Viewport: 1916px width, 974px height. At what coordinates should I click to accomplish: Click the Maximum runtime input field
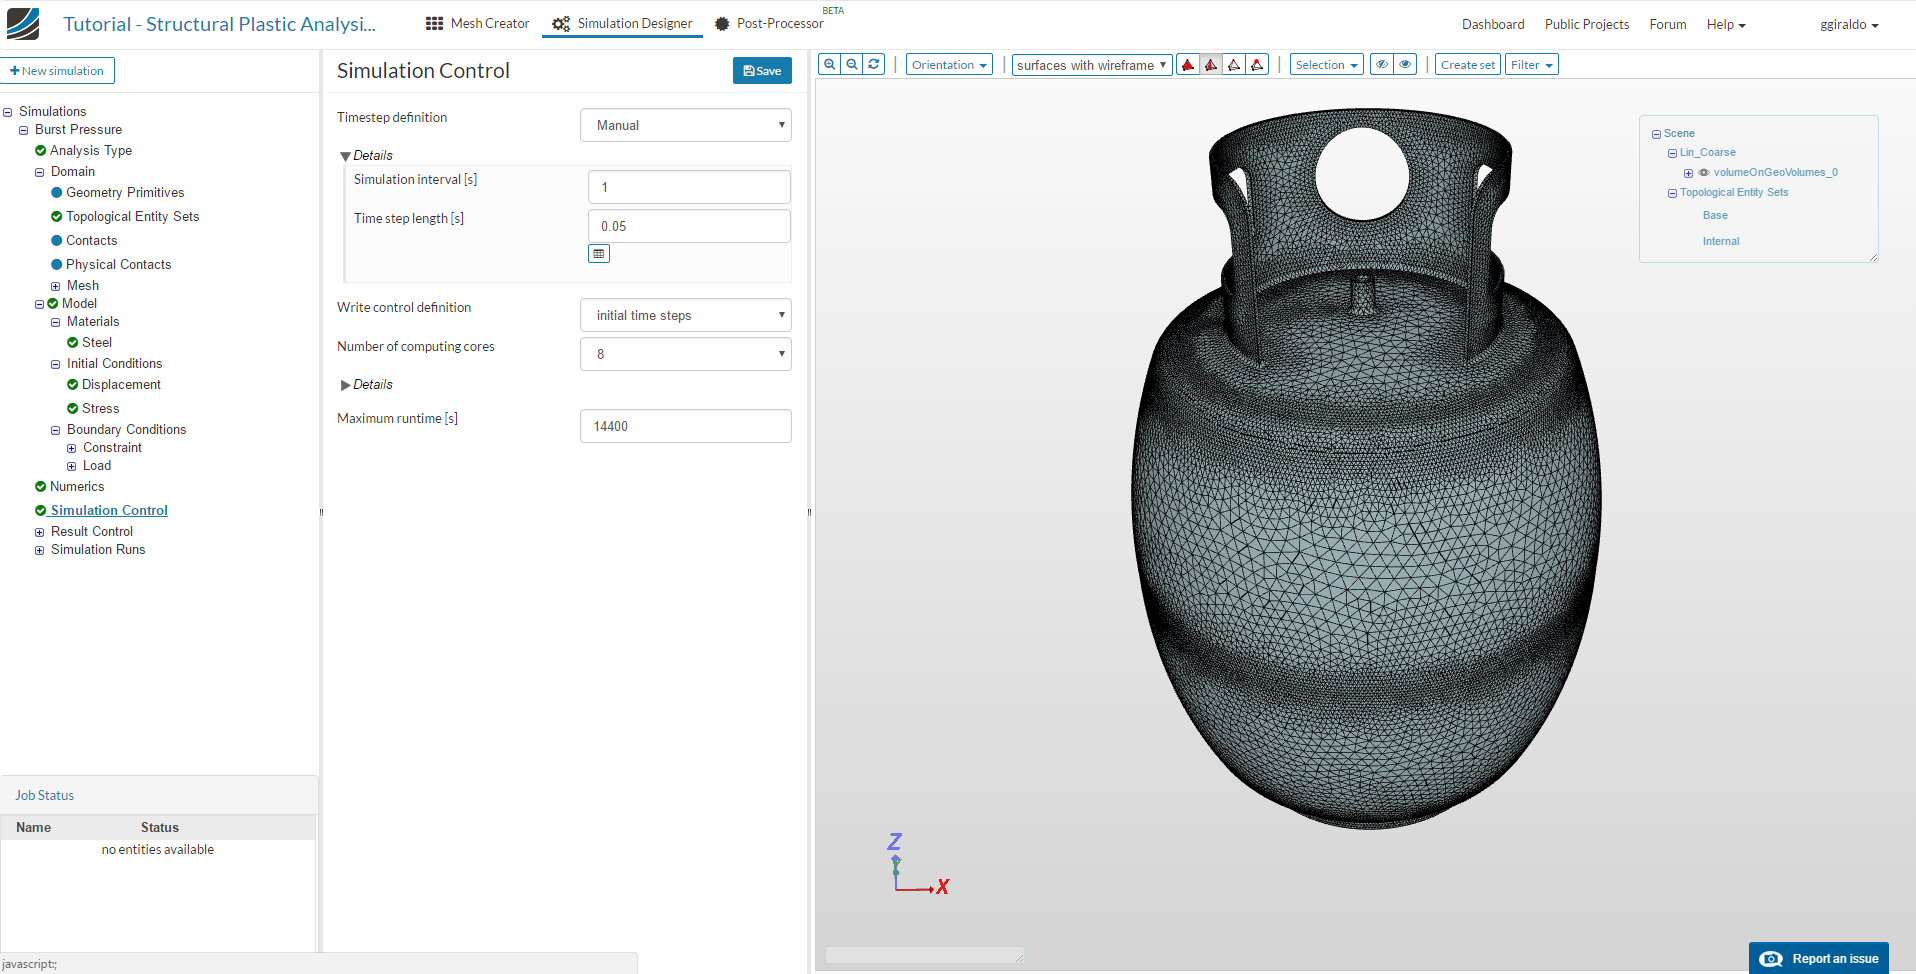pos(686,426)
